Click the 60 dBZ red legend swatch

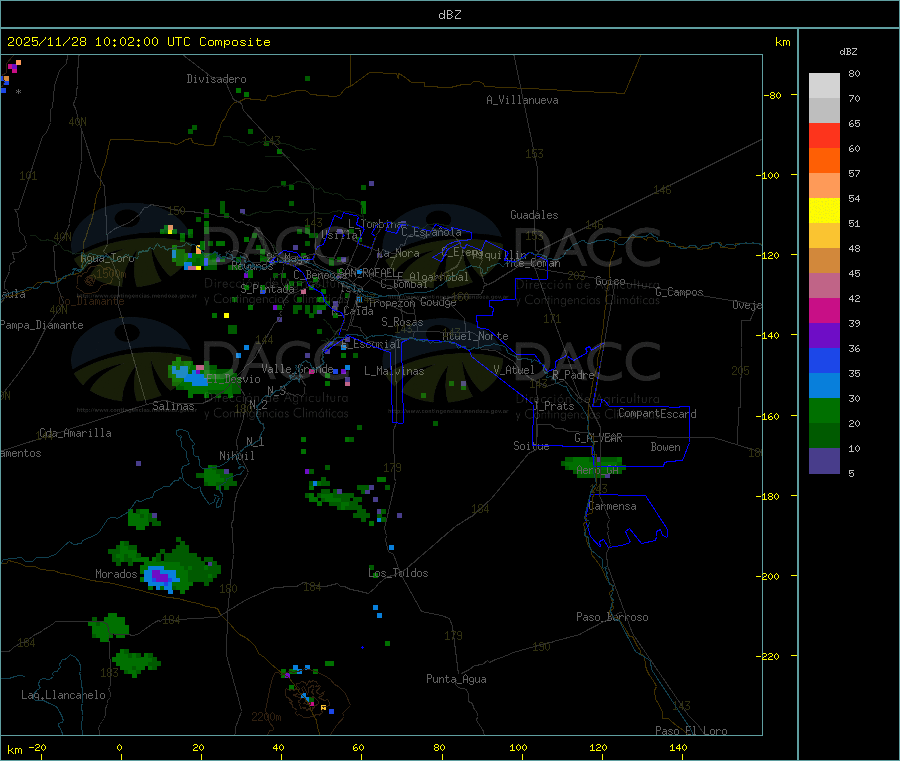pyautogui.click(x=824, y=135)
